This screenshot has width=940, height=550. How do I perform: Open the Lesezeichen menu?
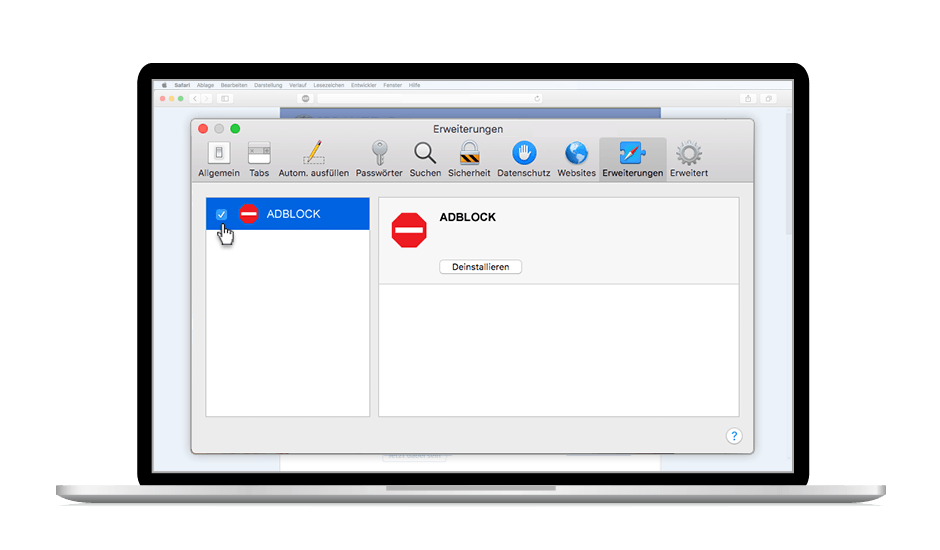tap(329, 85)
